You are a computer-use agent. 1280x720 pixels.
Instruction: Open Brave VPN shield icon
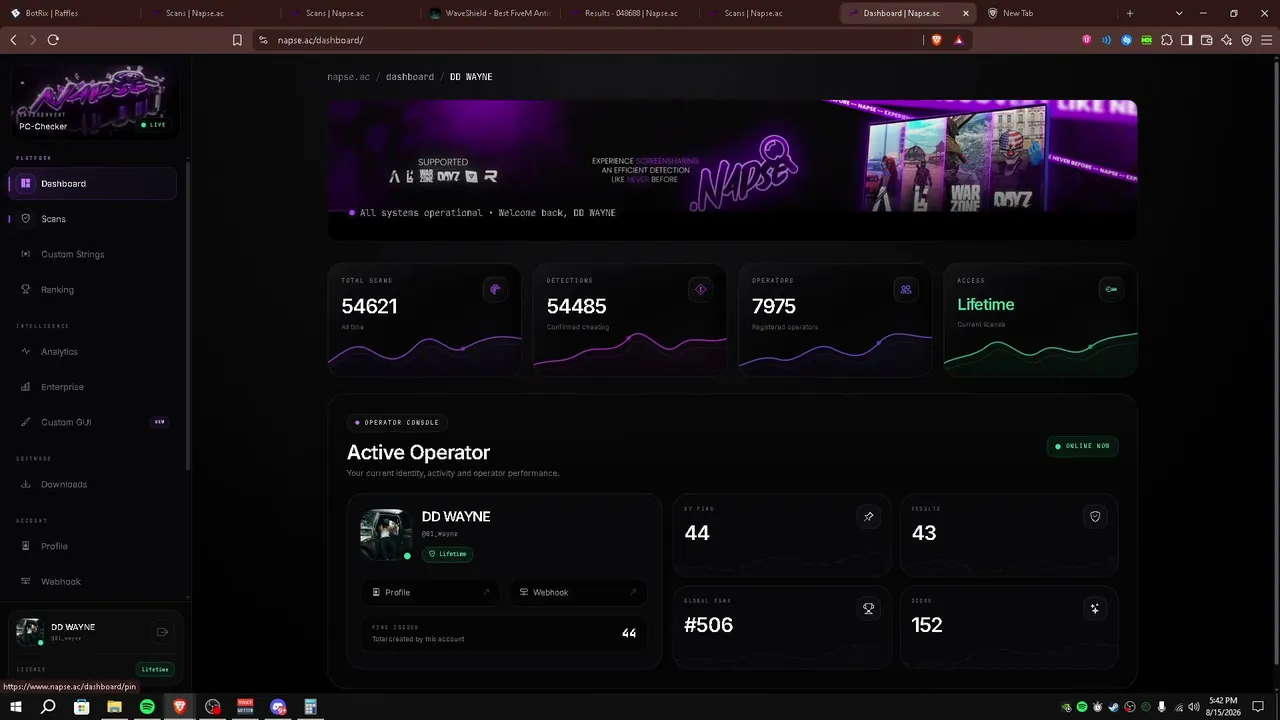tap(1247, 40)
